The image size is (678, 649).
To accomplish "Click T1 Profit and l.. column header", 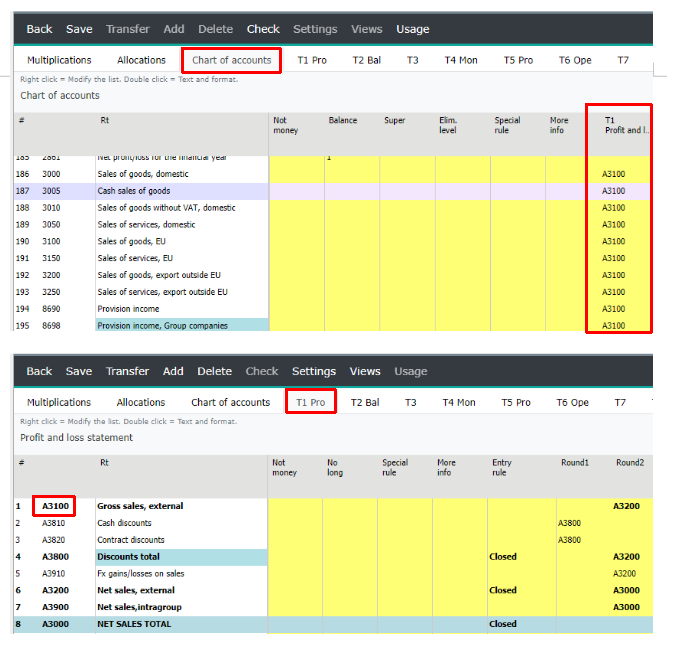I will (626, 125).
